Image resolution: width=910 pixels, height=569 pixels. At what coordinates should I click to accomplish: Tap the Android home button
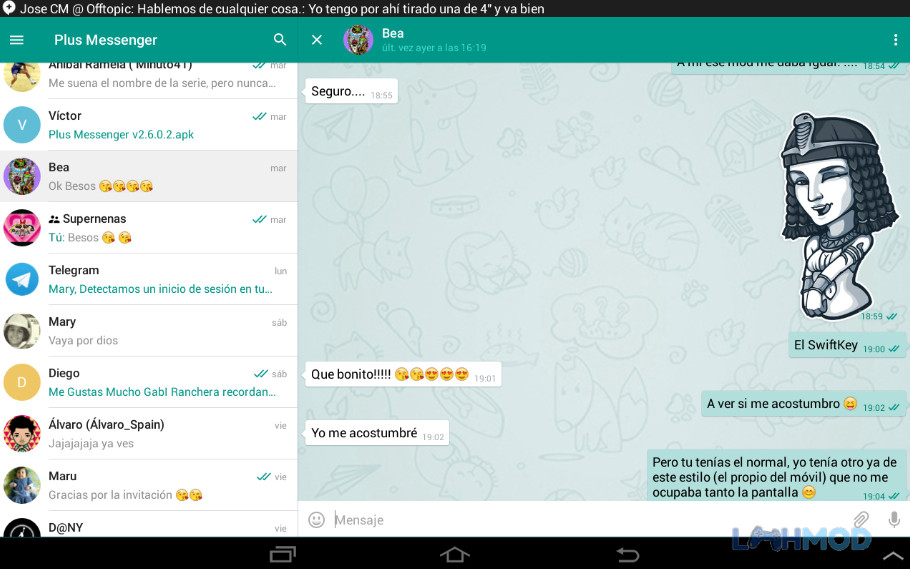click(454, 554)
